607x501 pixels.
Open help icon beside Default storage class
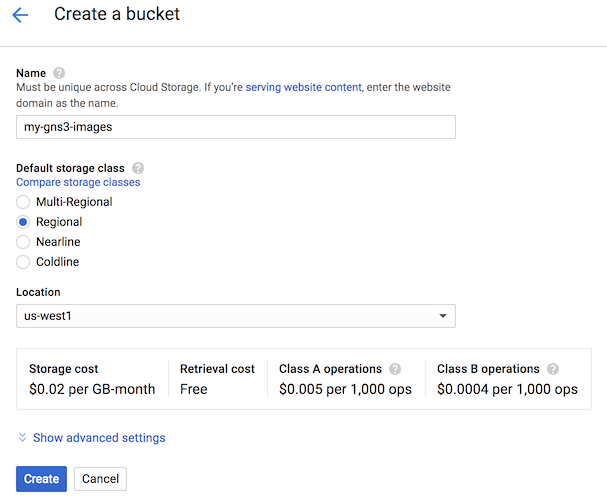(138, 168)
